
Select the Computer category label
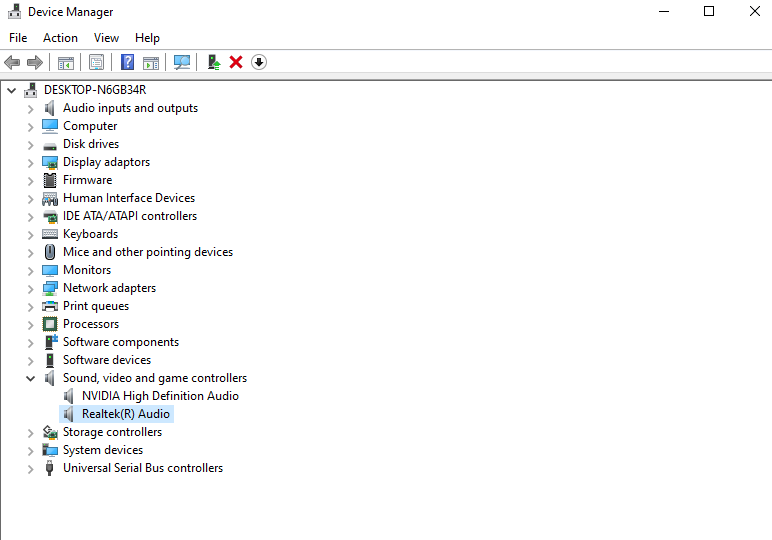(90, 126)
